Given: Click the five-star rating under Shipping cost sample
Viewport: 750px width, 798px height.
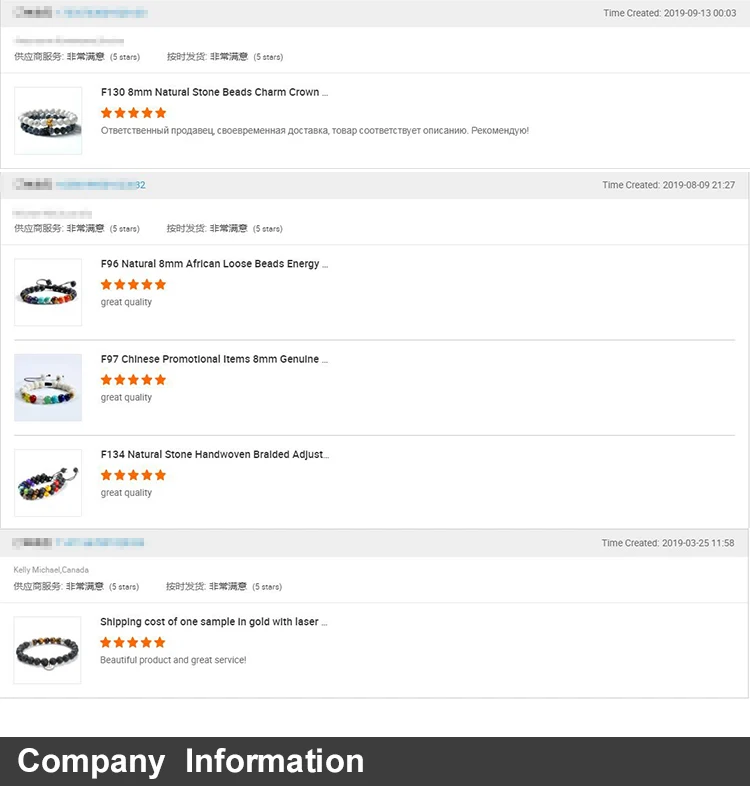Looking at the screenshot, I should [x=132, y=643].
